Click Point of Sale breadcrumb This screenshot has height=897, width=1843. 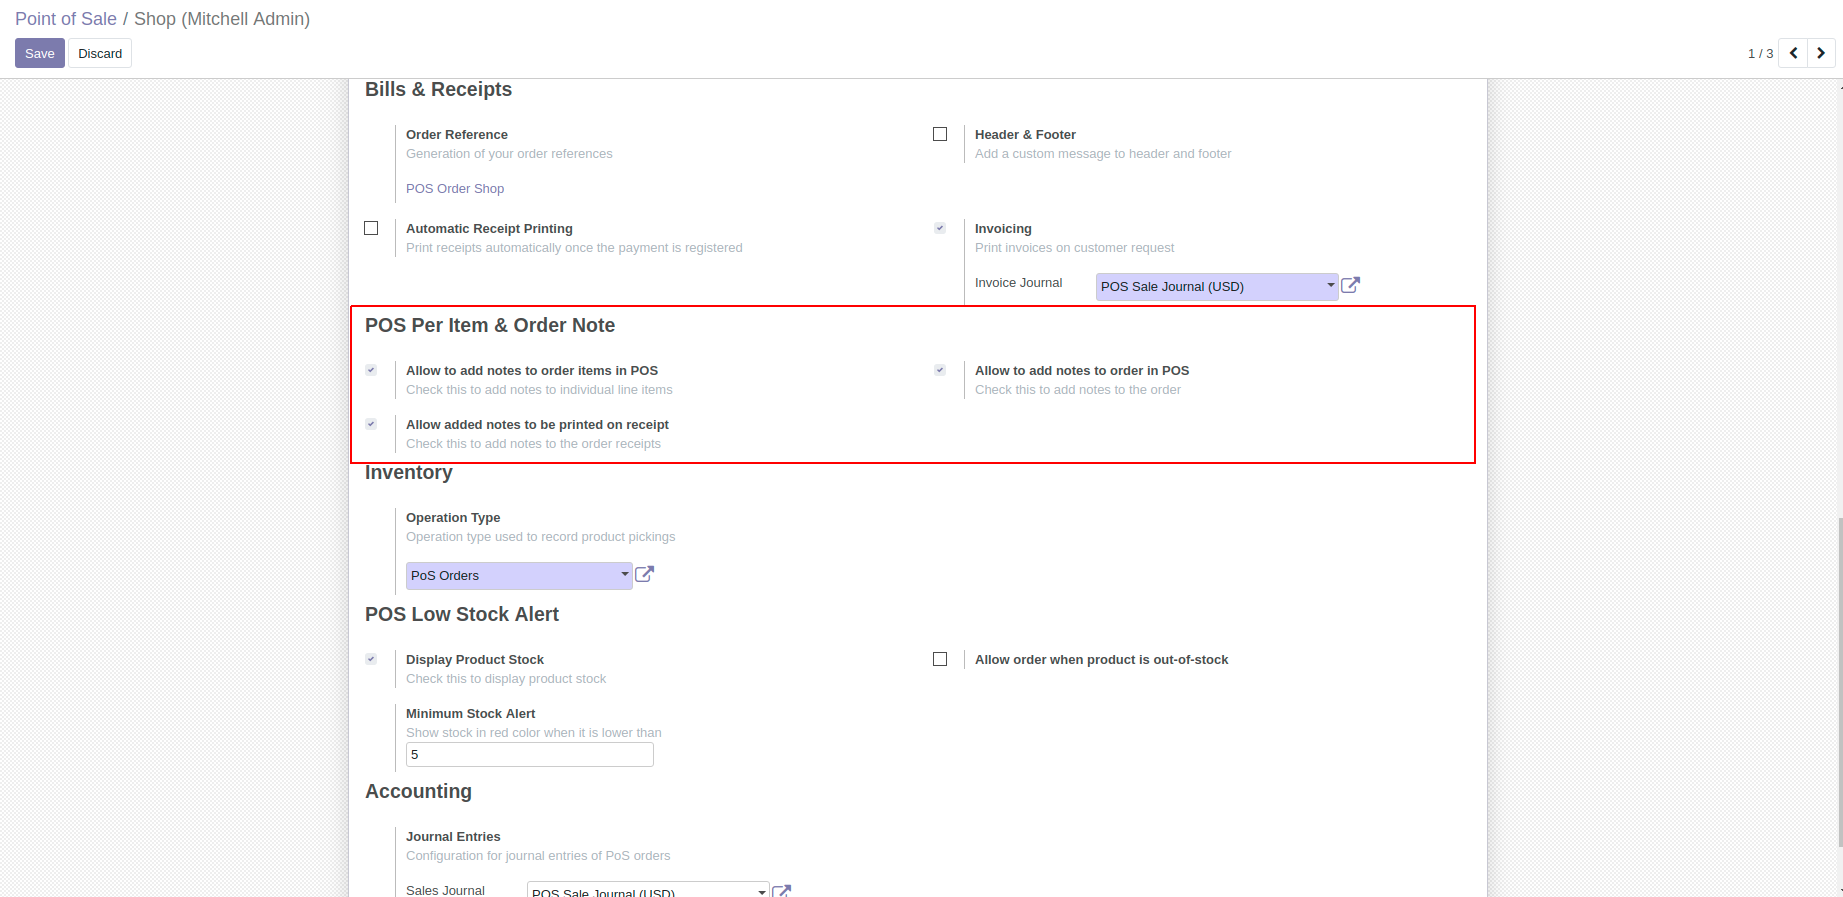tap(66, 19)
